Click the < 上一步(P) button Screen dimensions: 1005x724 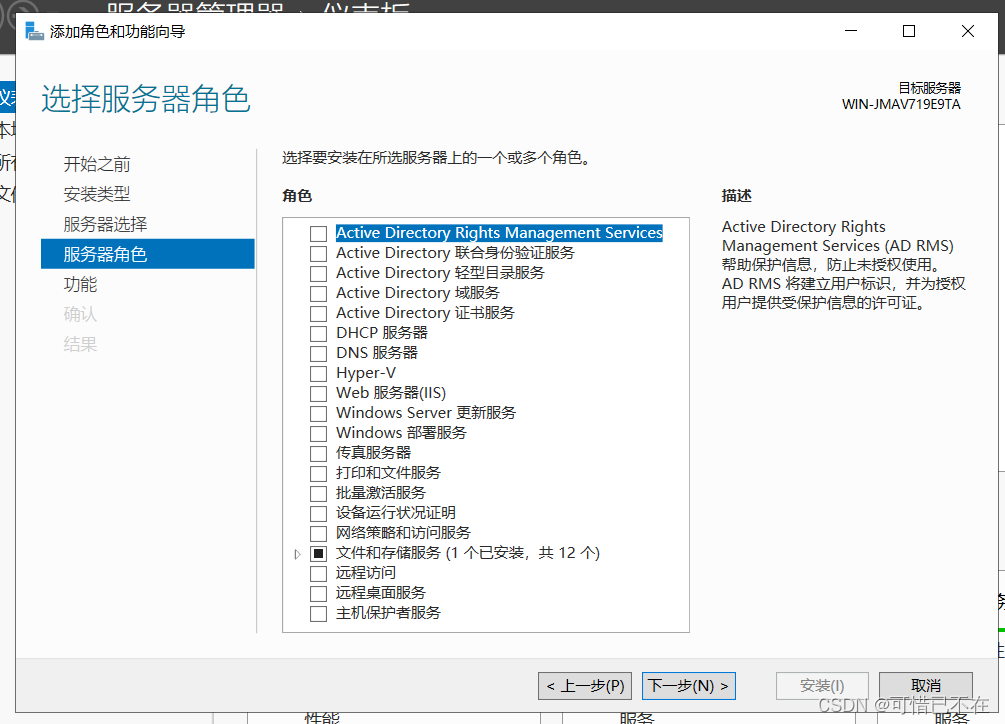pos(585,686)
